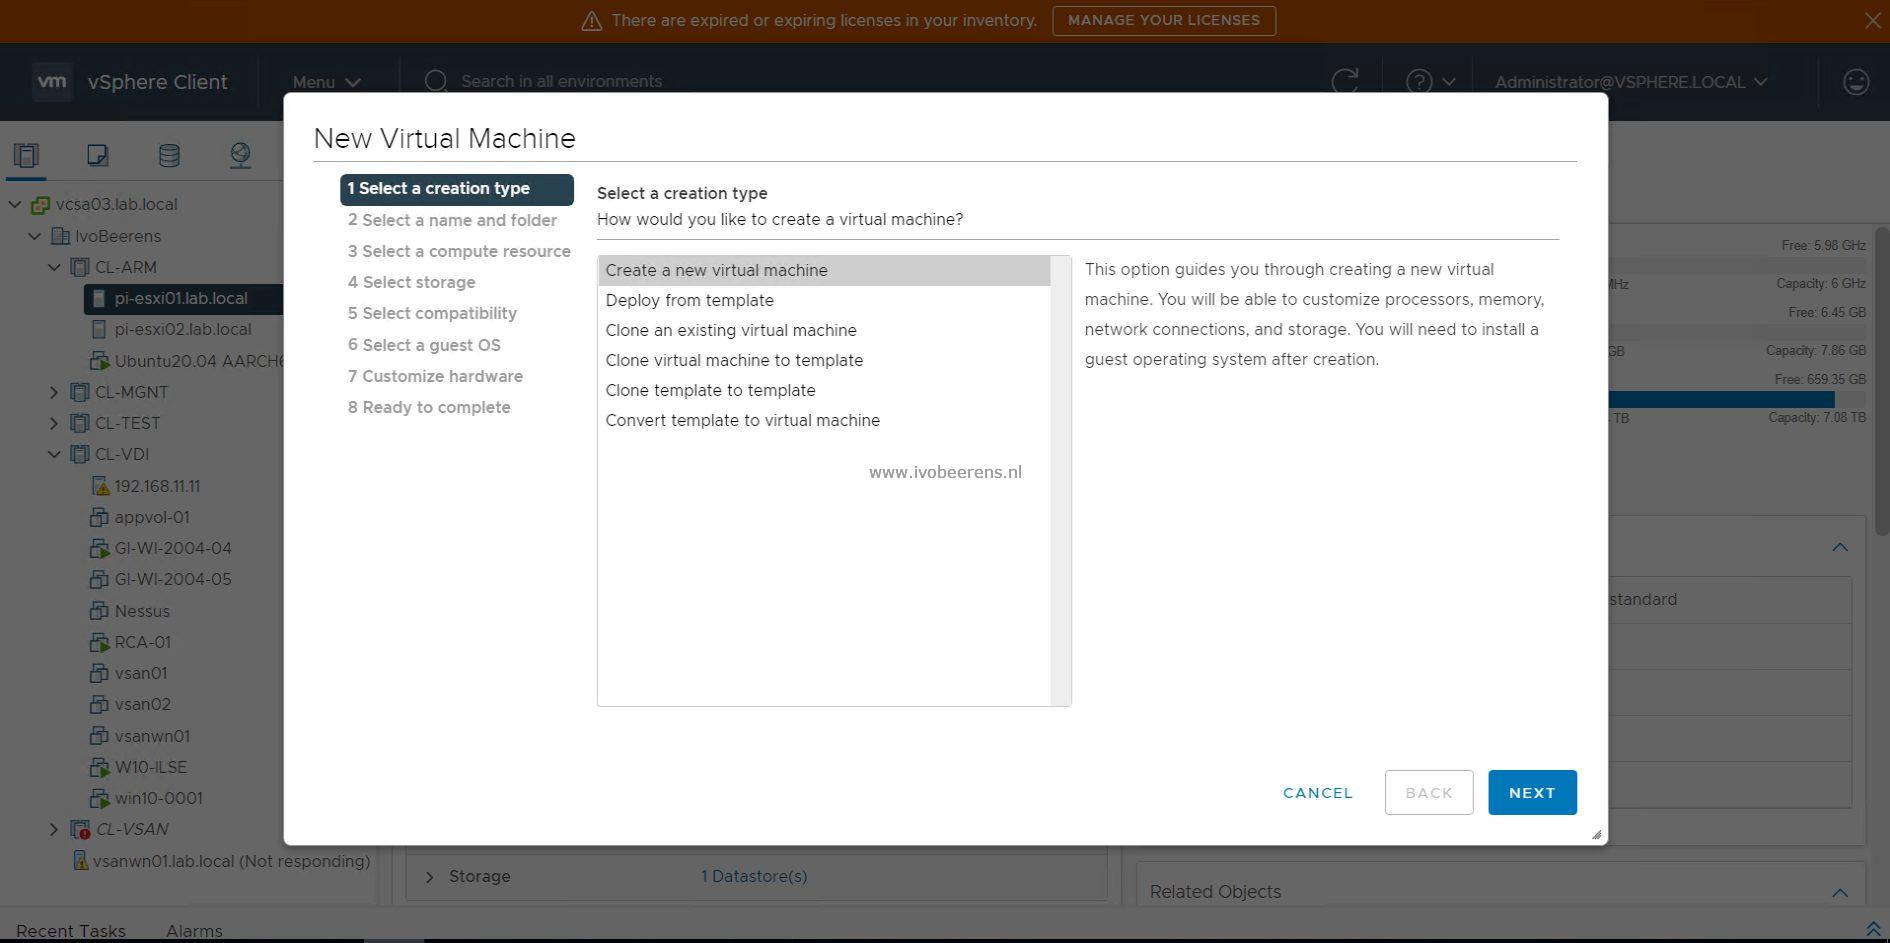Screen dimensions: 1890x943
Task: Click the W10-ILSE VM icon
Action: coord(99,768)
